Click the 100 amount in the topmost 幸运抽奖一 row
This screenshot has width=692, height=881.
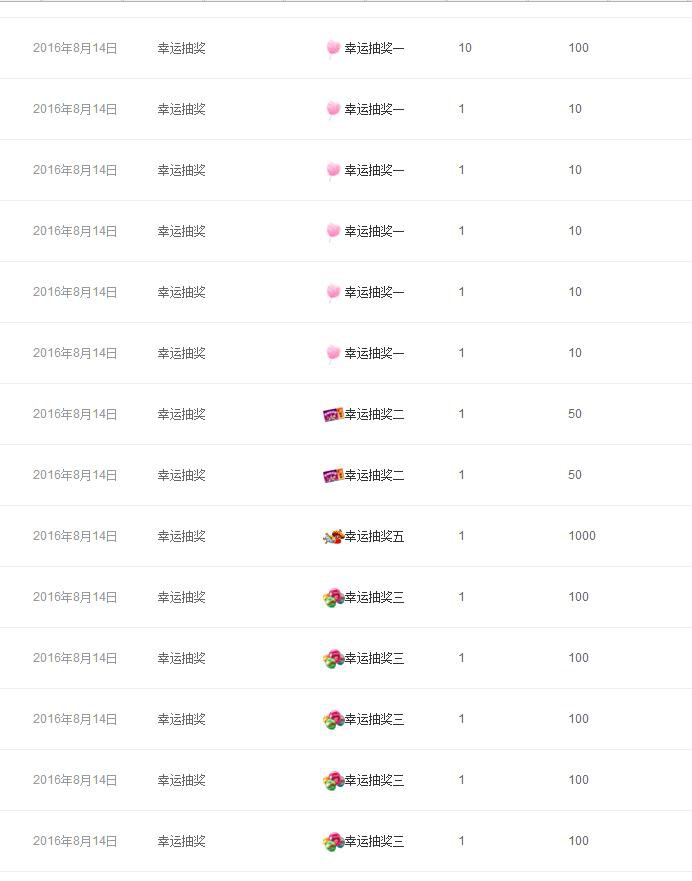point(579,48)
